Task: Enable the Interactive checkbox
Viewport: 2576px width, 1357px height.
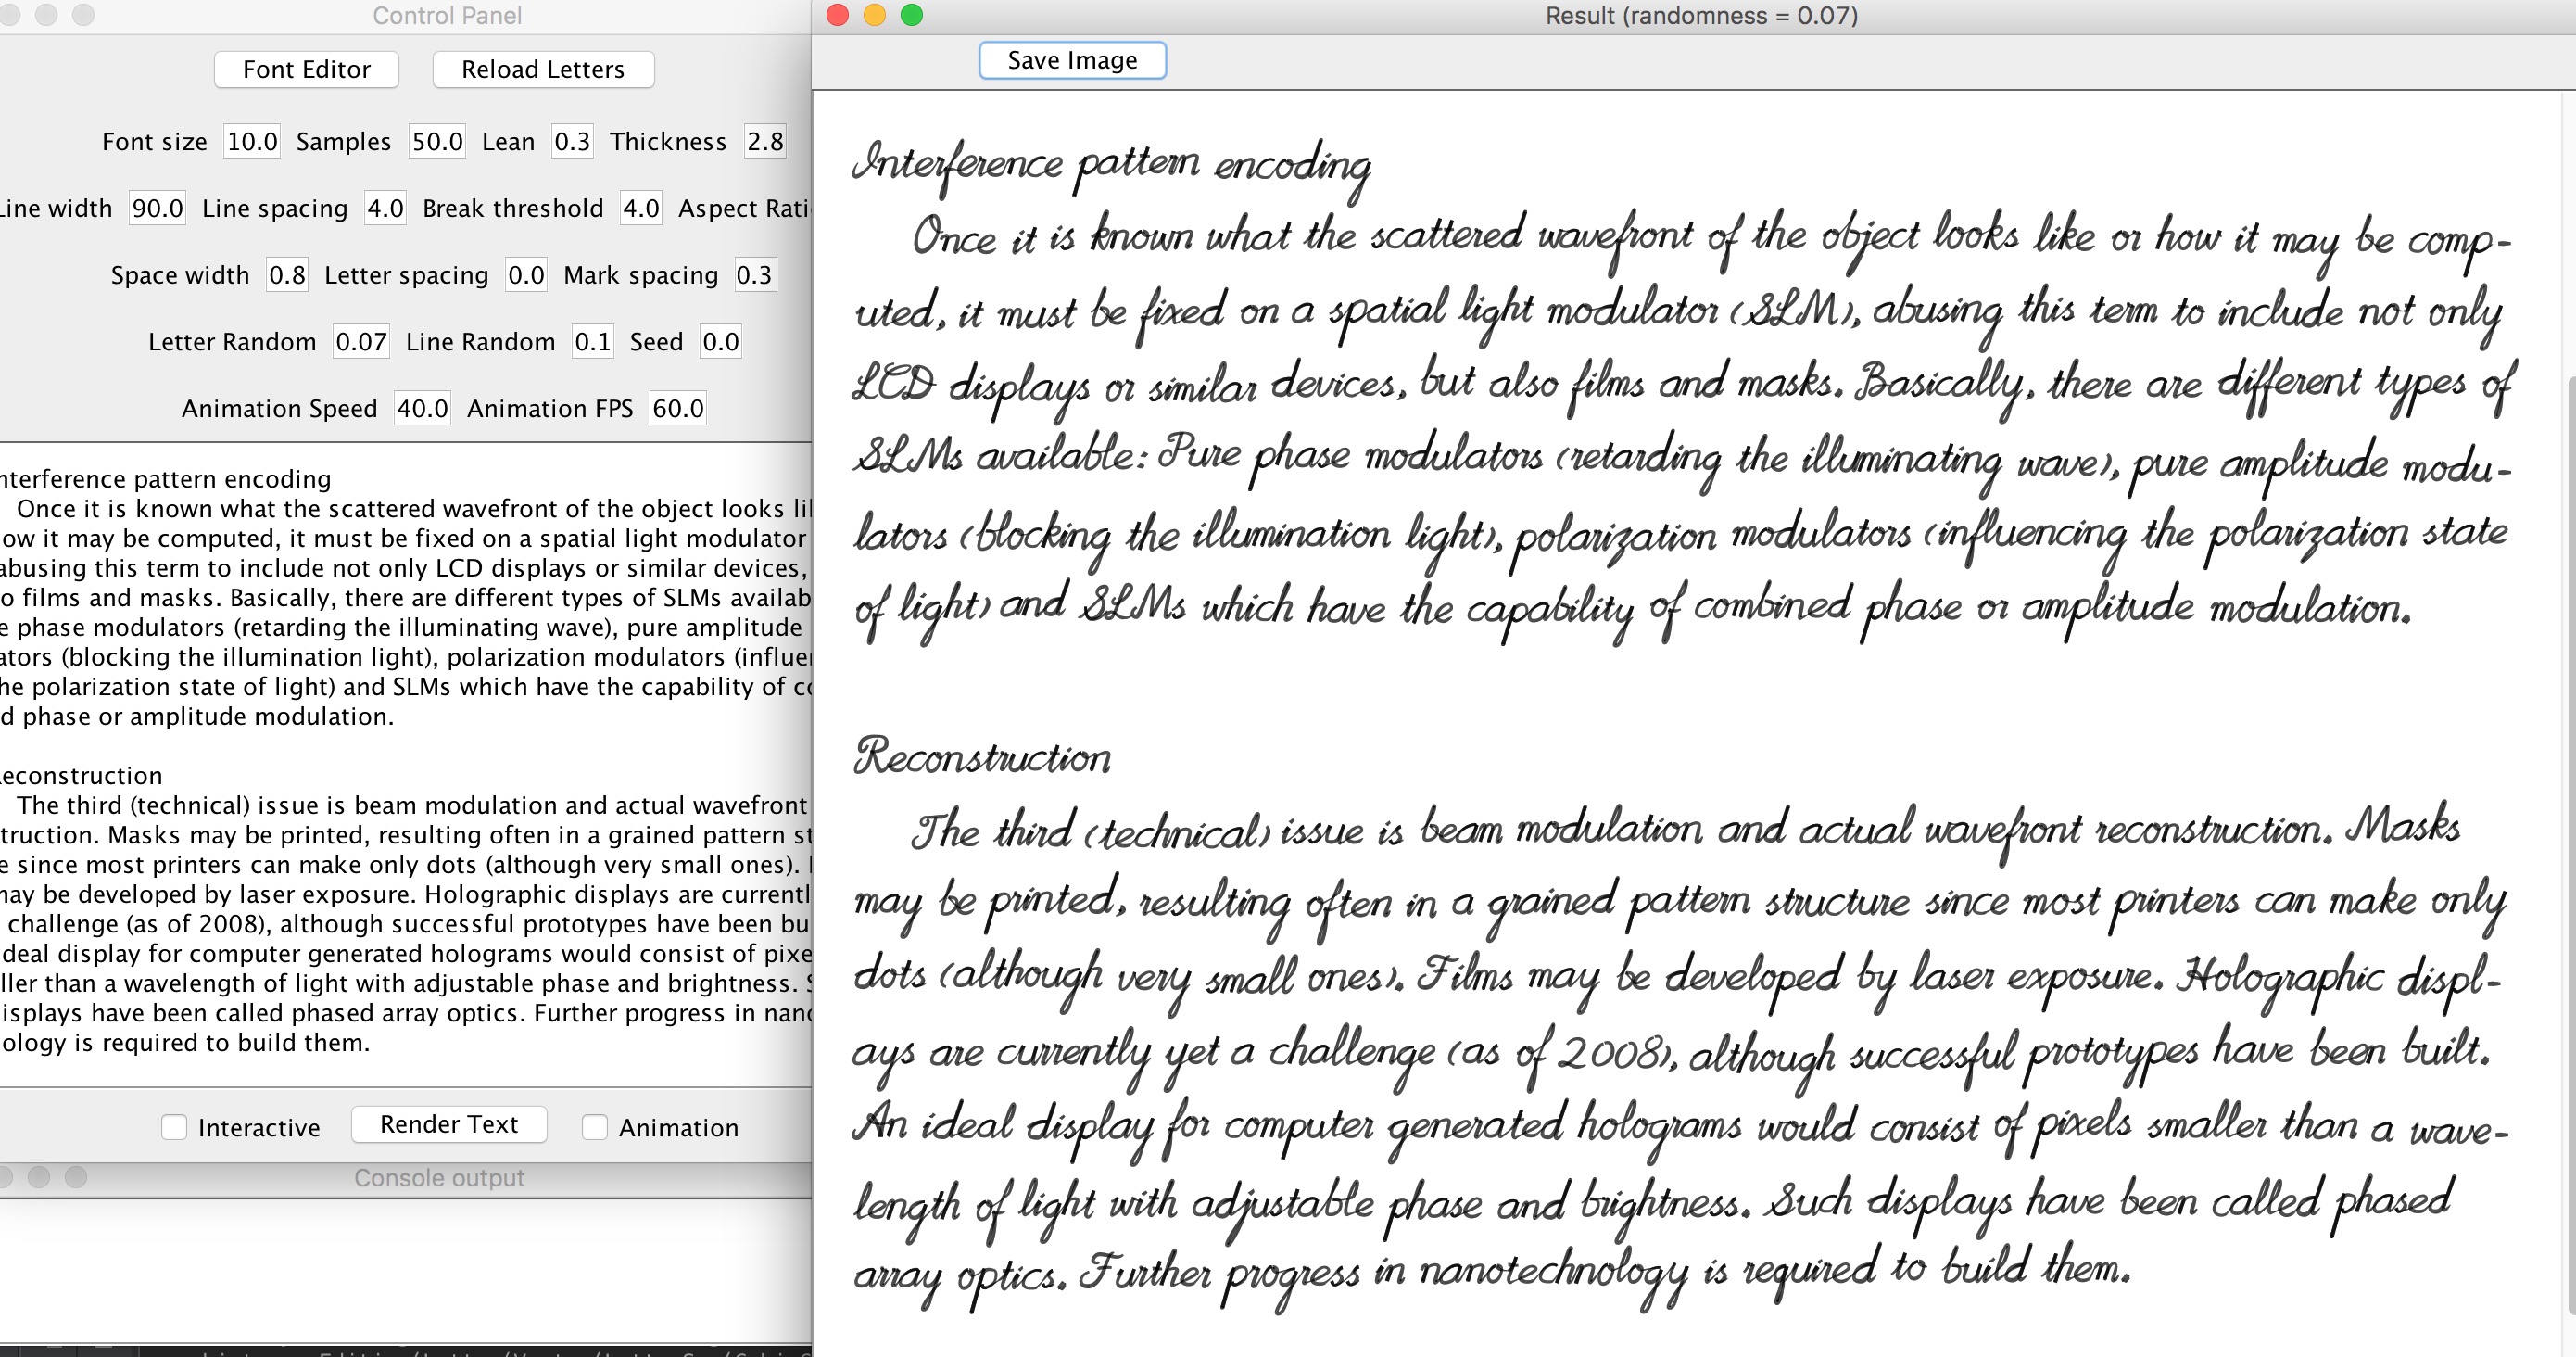Action: click(x=174, y=1127)
